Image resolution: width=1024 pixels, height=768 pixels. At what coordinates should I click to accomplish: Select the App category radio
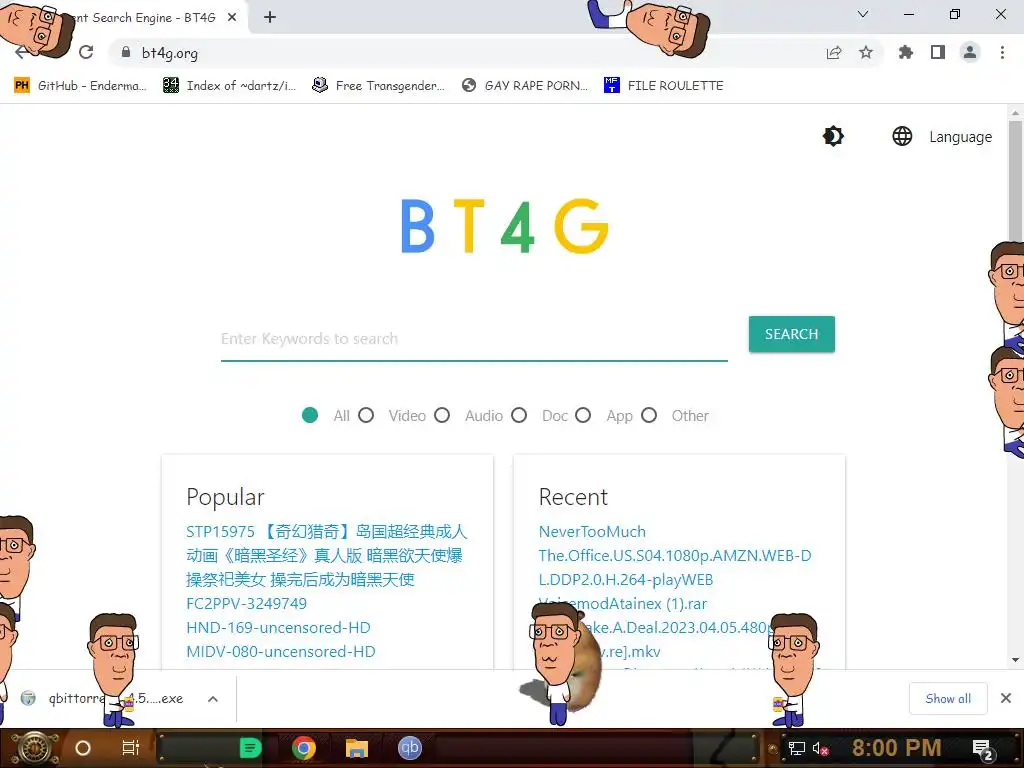click(x=583, y=415)
